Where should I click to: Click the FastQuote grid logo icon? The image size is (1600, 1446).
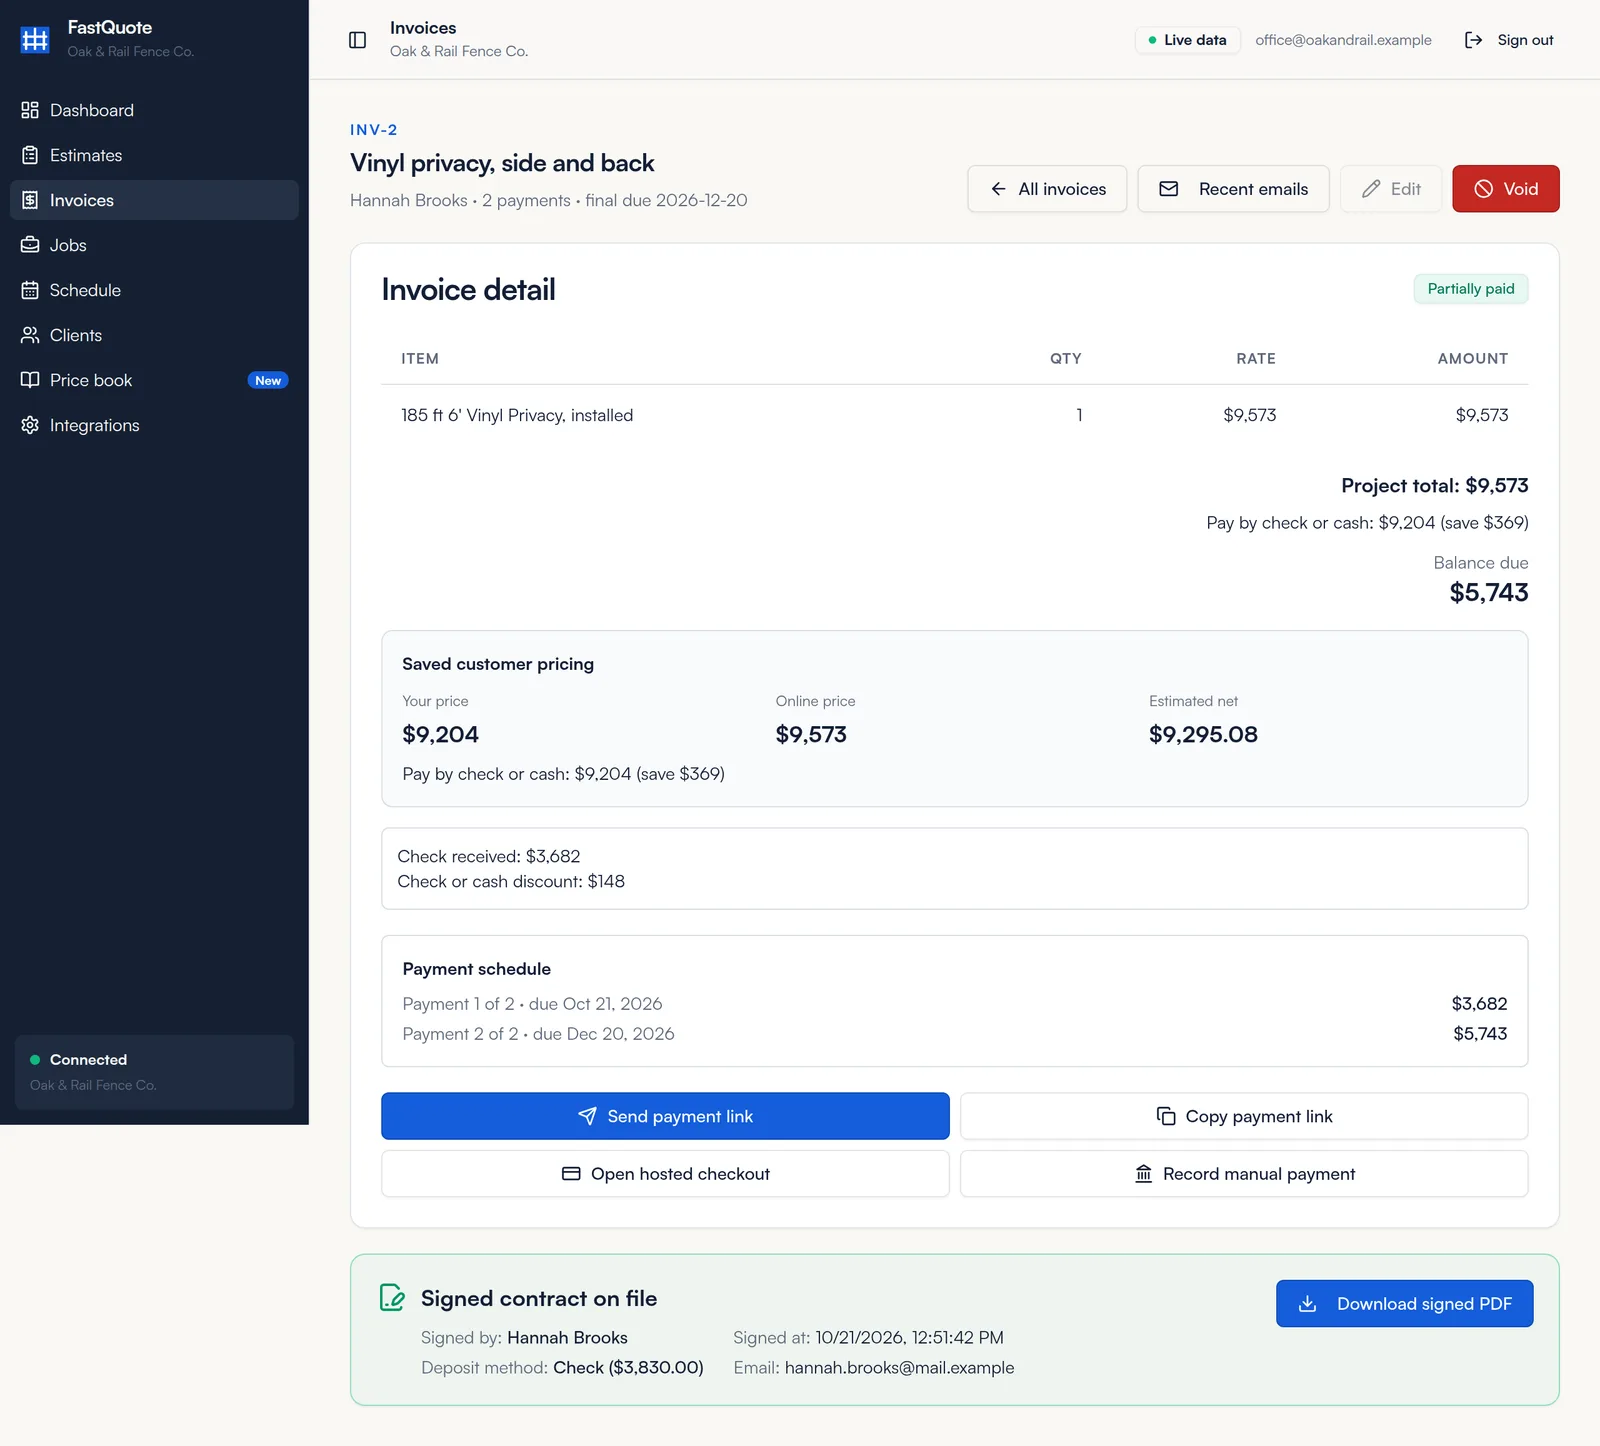[x=35, y=39]
